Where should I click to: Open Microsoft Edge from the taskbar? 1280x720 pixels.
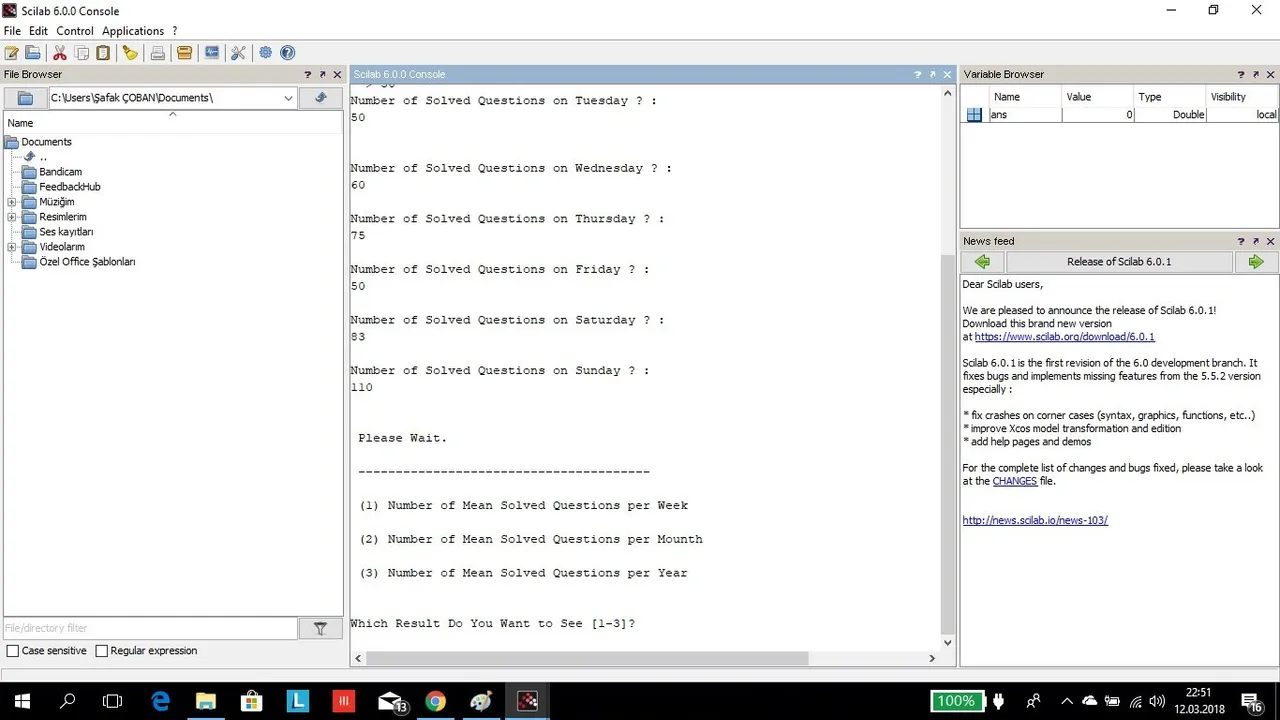[160, 701]
